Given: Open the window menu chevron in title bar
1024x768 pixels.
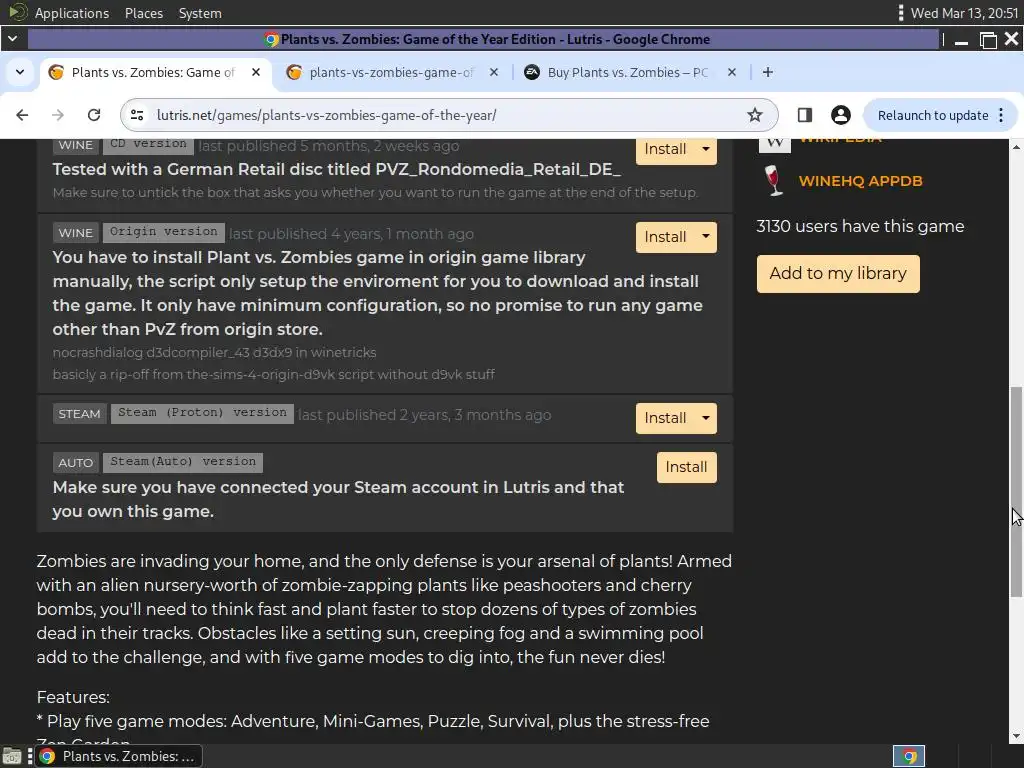Looking at the screenshot, I should coord(12,39).
